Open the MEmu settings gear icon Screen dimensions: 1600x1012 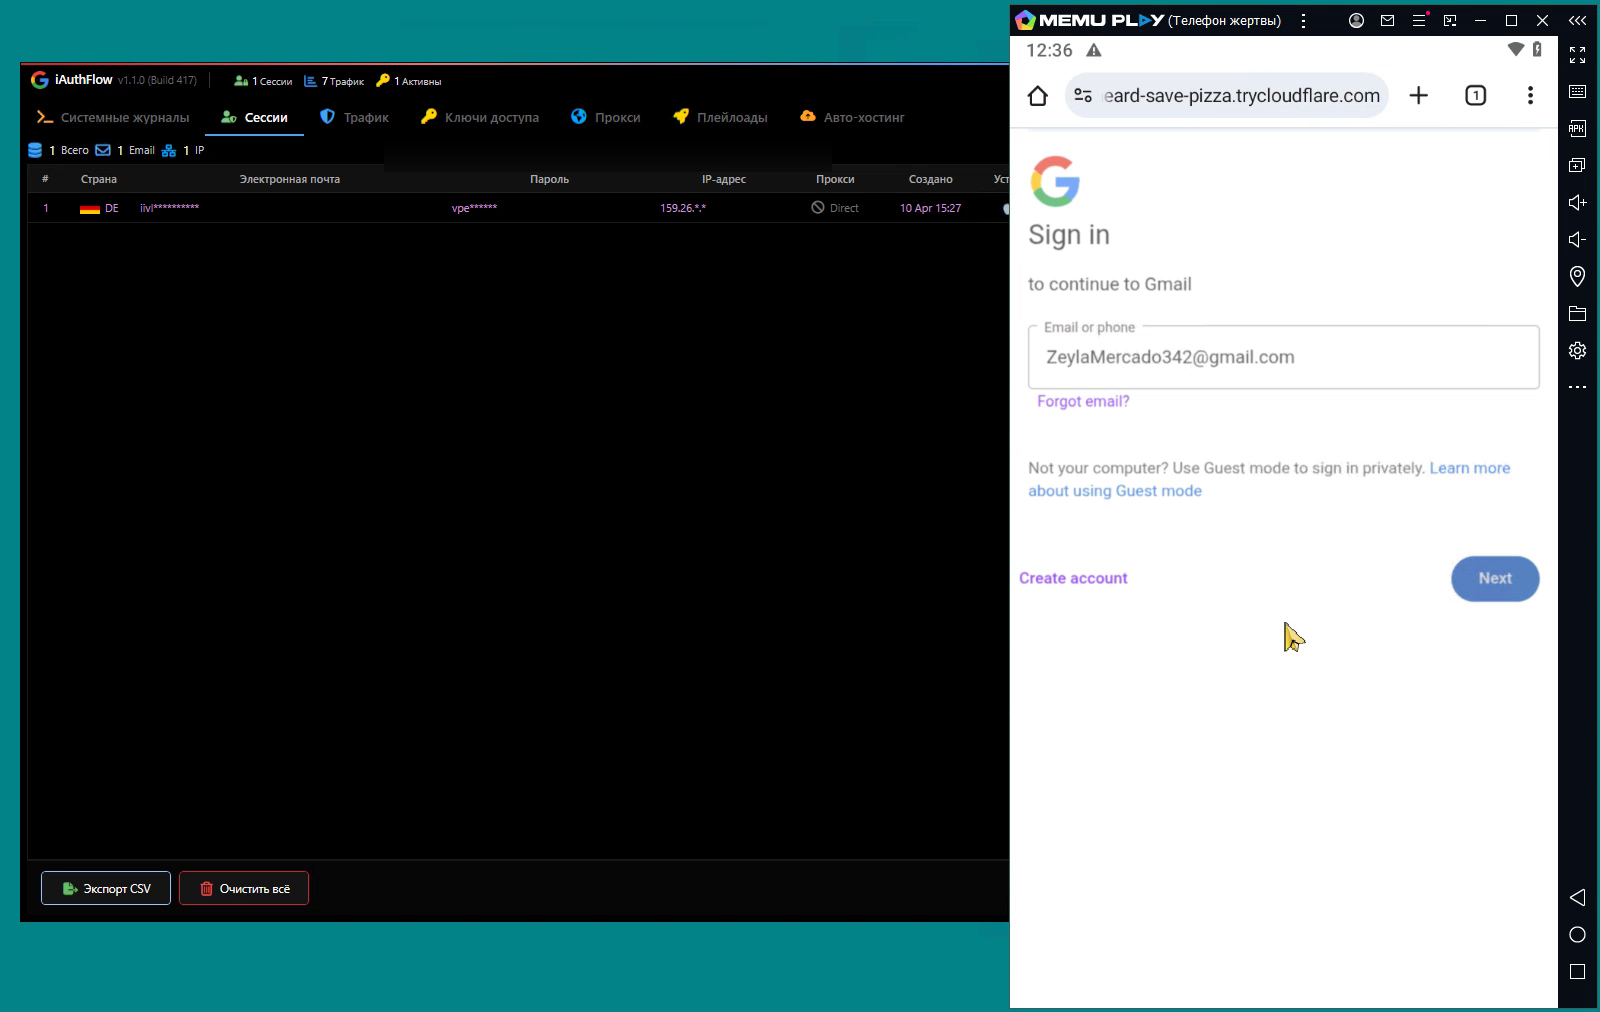pyautogui.click(x=1577, y=350)
